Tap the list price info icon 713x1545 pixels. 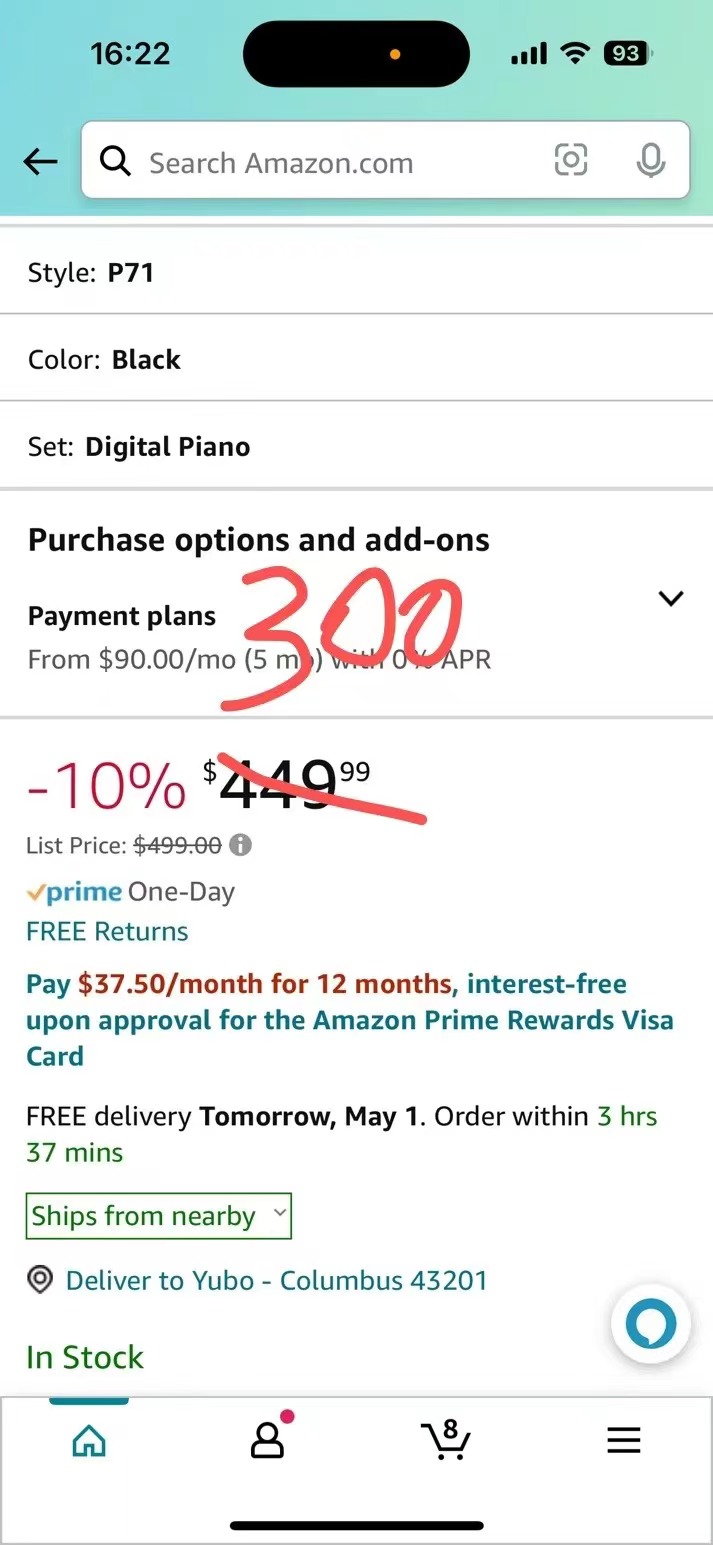[240, 845]
